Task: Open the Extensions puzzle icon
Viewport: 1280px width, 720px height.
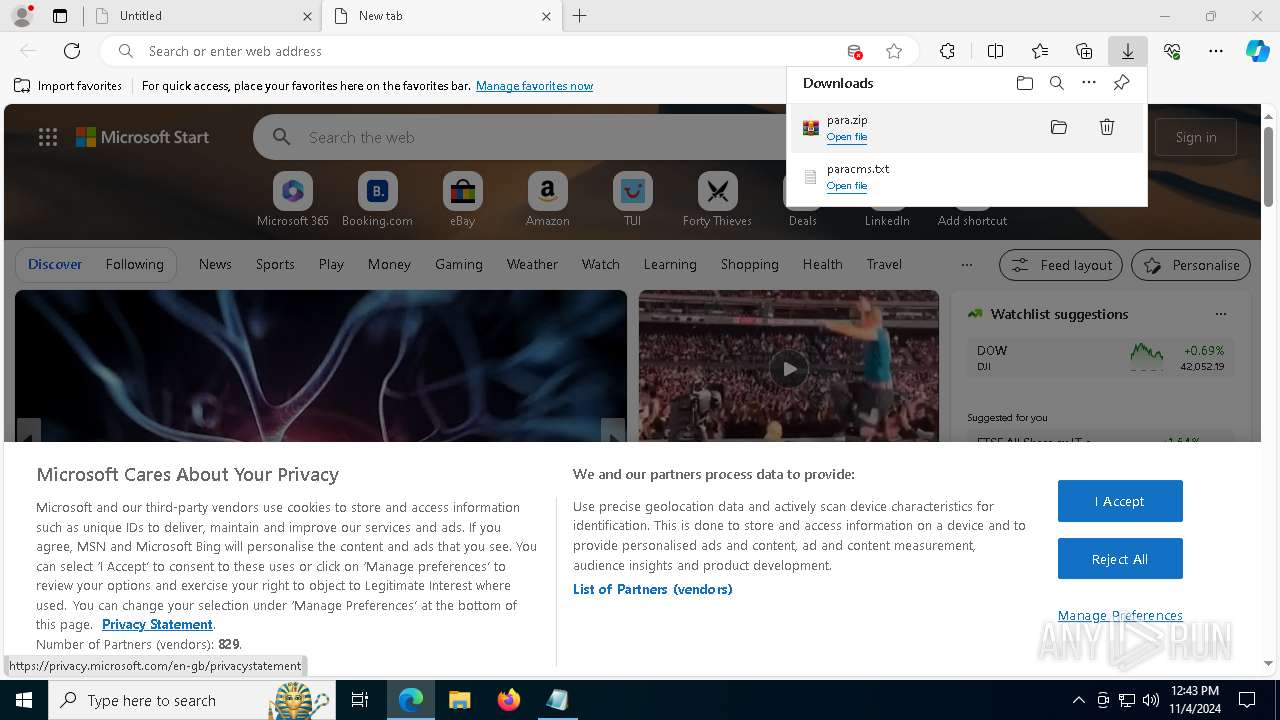Action: point(947,51)
